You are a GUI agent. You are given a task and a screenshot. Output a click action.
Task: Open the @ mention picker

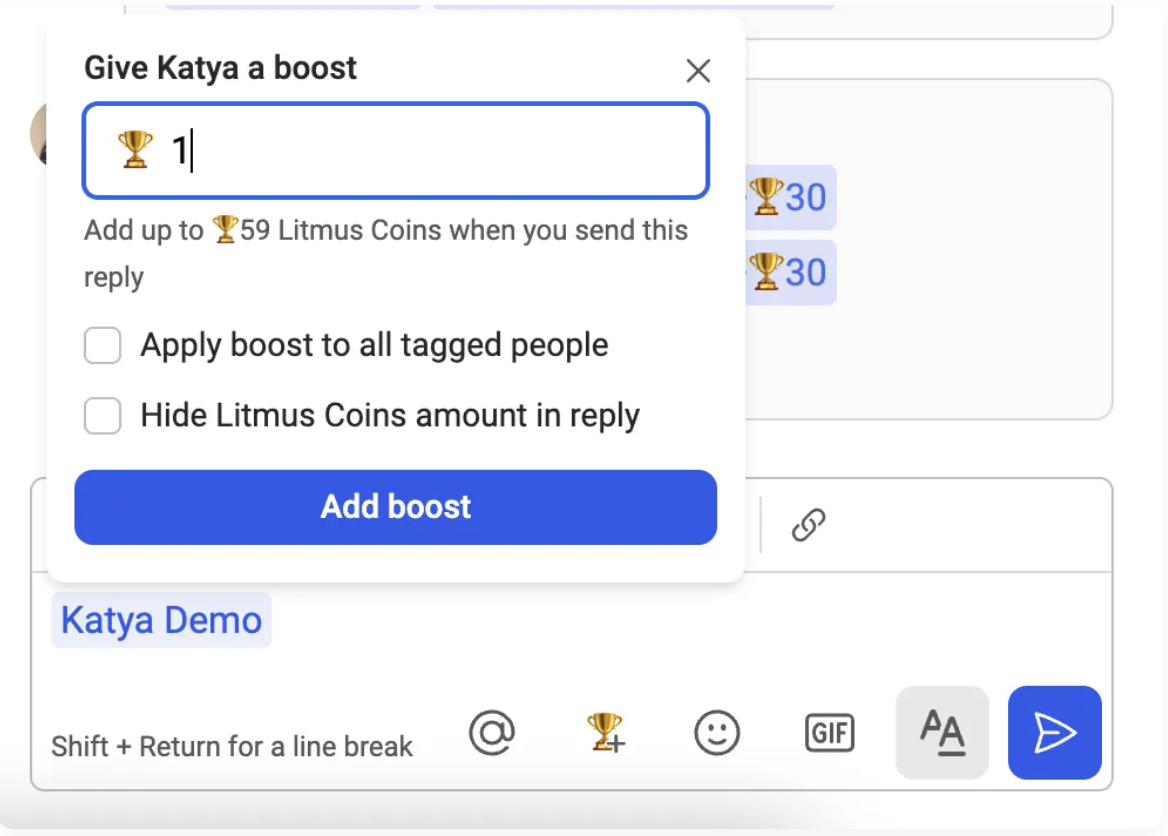pos(492,734)
